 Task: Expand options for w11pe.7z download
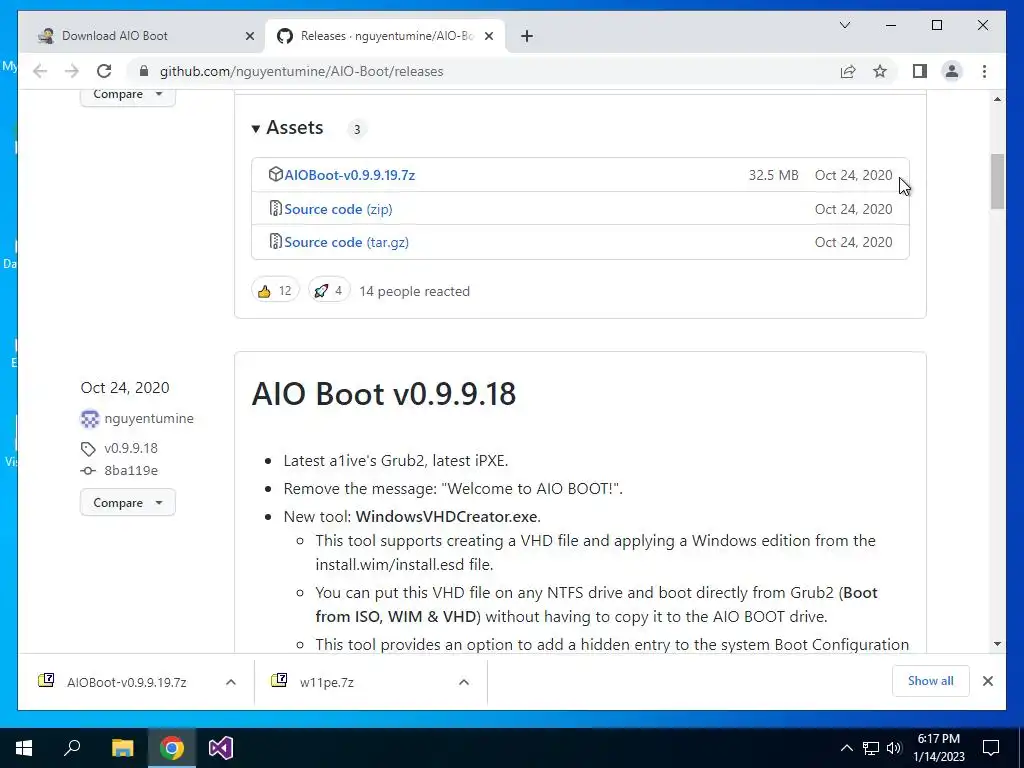point(464,682)
